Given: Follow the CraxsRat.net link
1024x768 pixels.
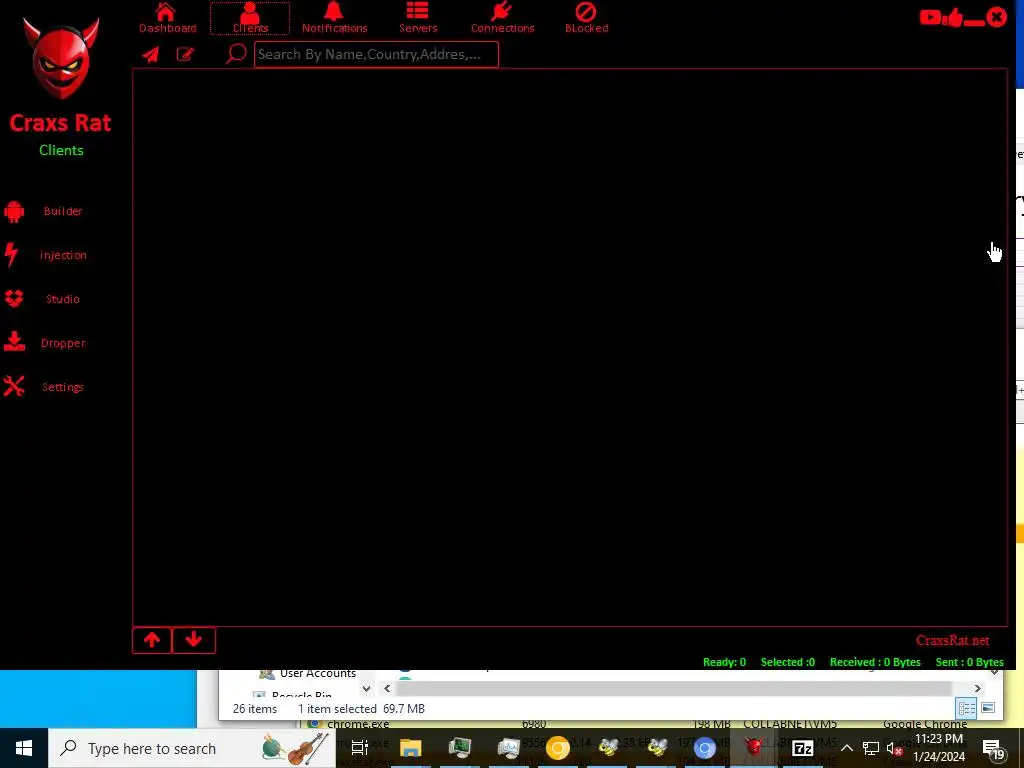Looking at the screenshot, I should point(952,640).
